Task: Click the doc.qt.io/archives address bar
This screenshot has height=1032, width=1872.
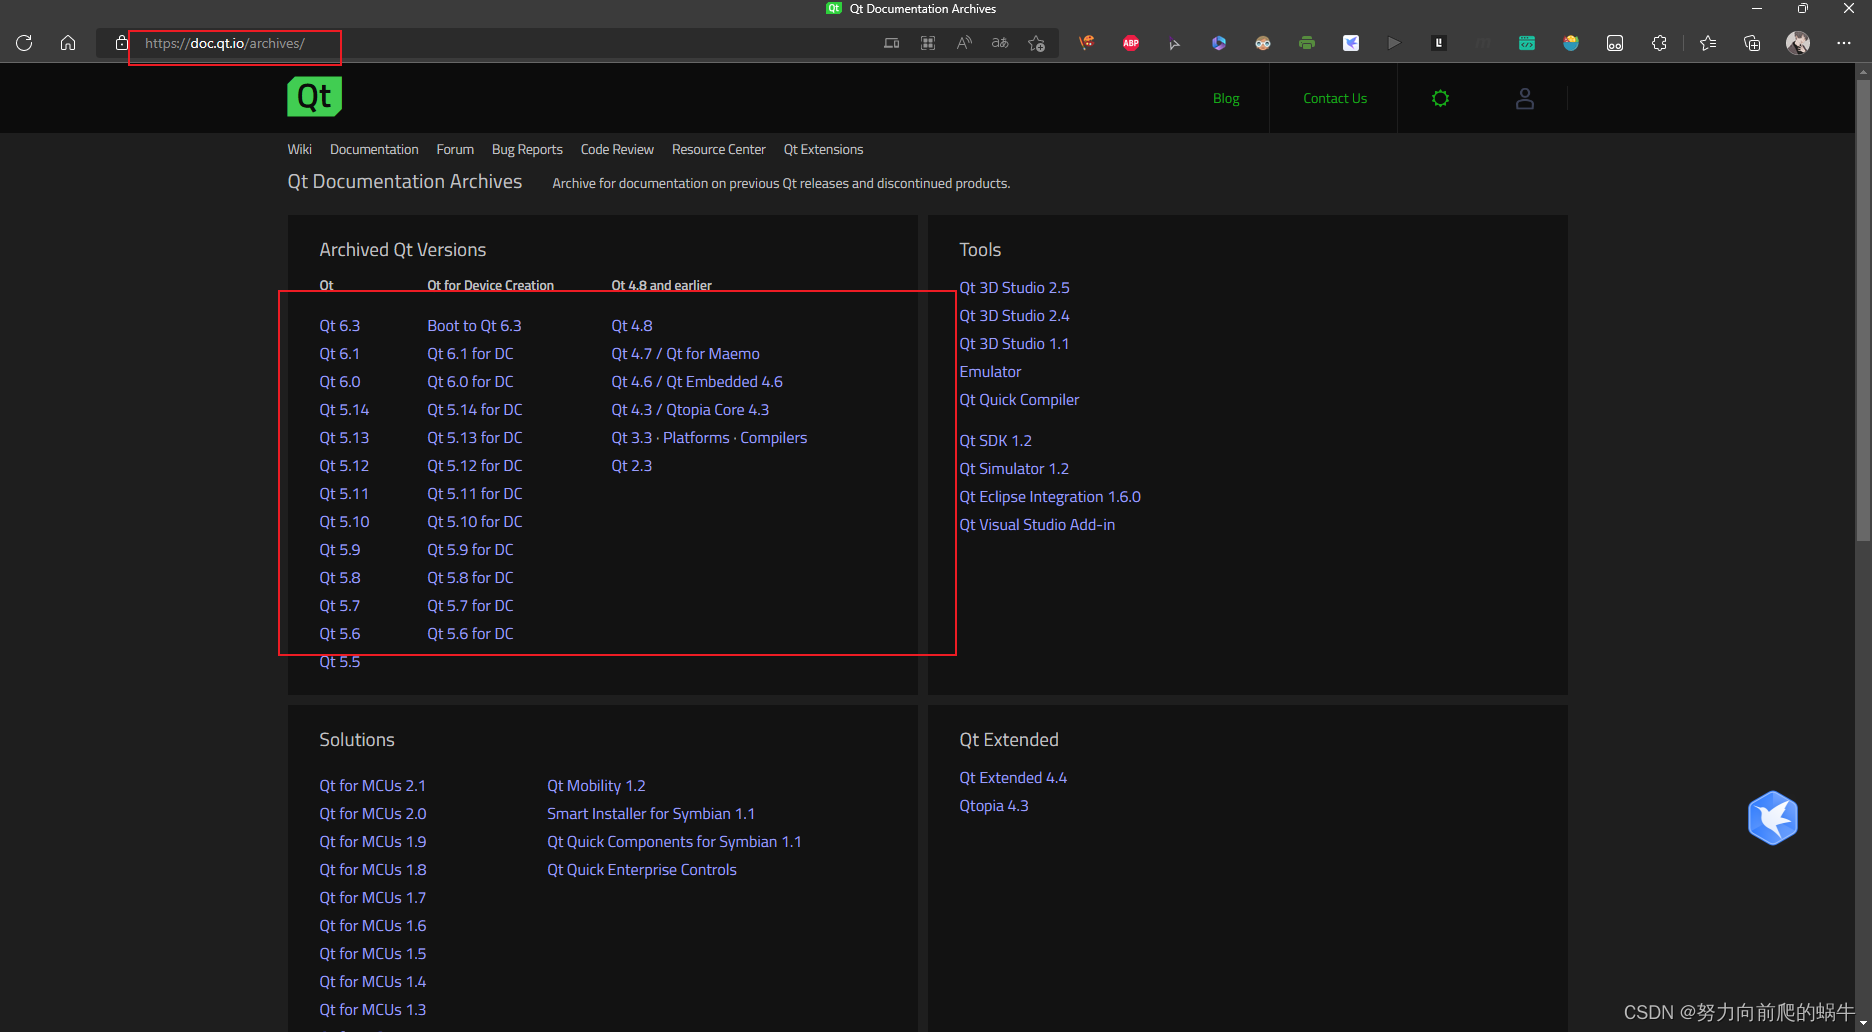Action: click(225, 43)
